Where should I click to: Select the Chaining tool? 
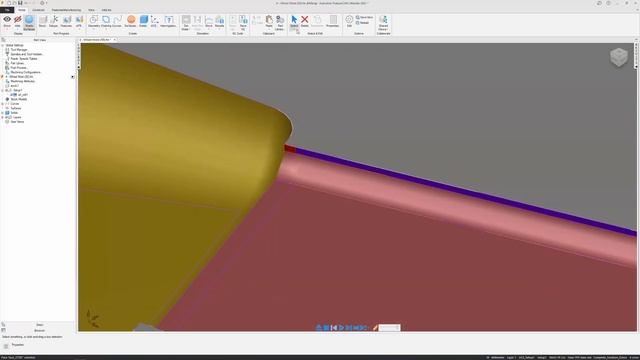pyautogui.click(x=106, y=20)
